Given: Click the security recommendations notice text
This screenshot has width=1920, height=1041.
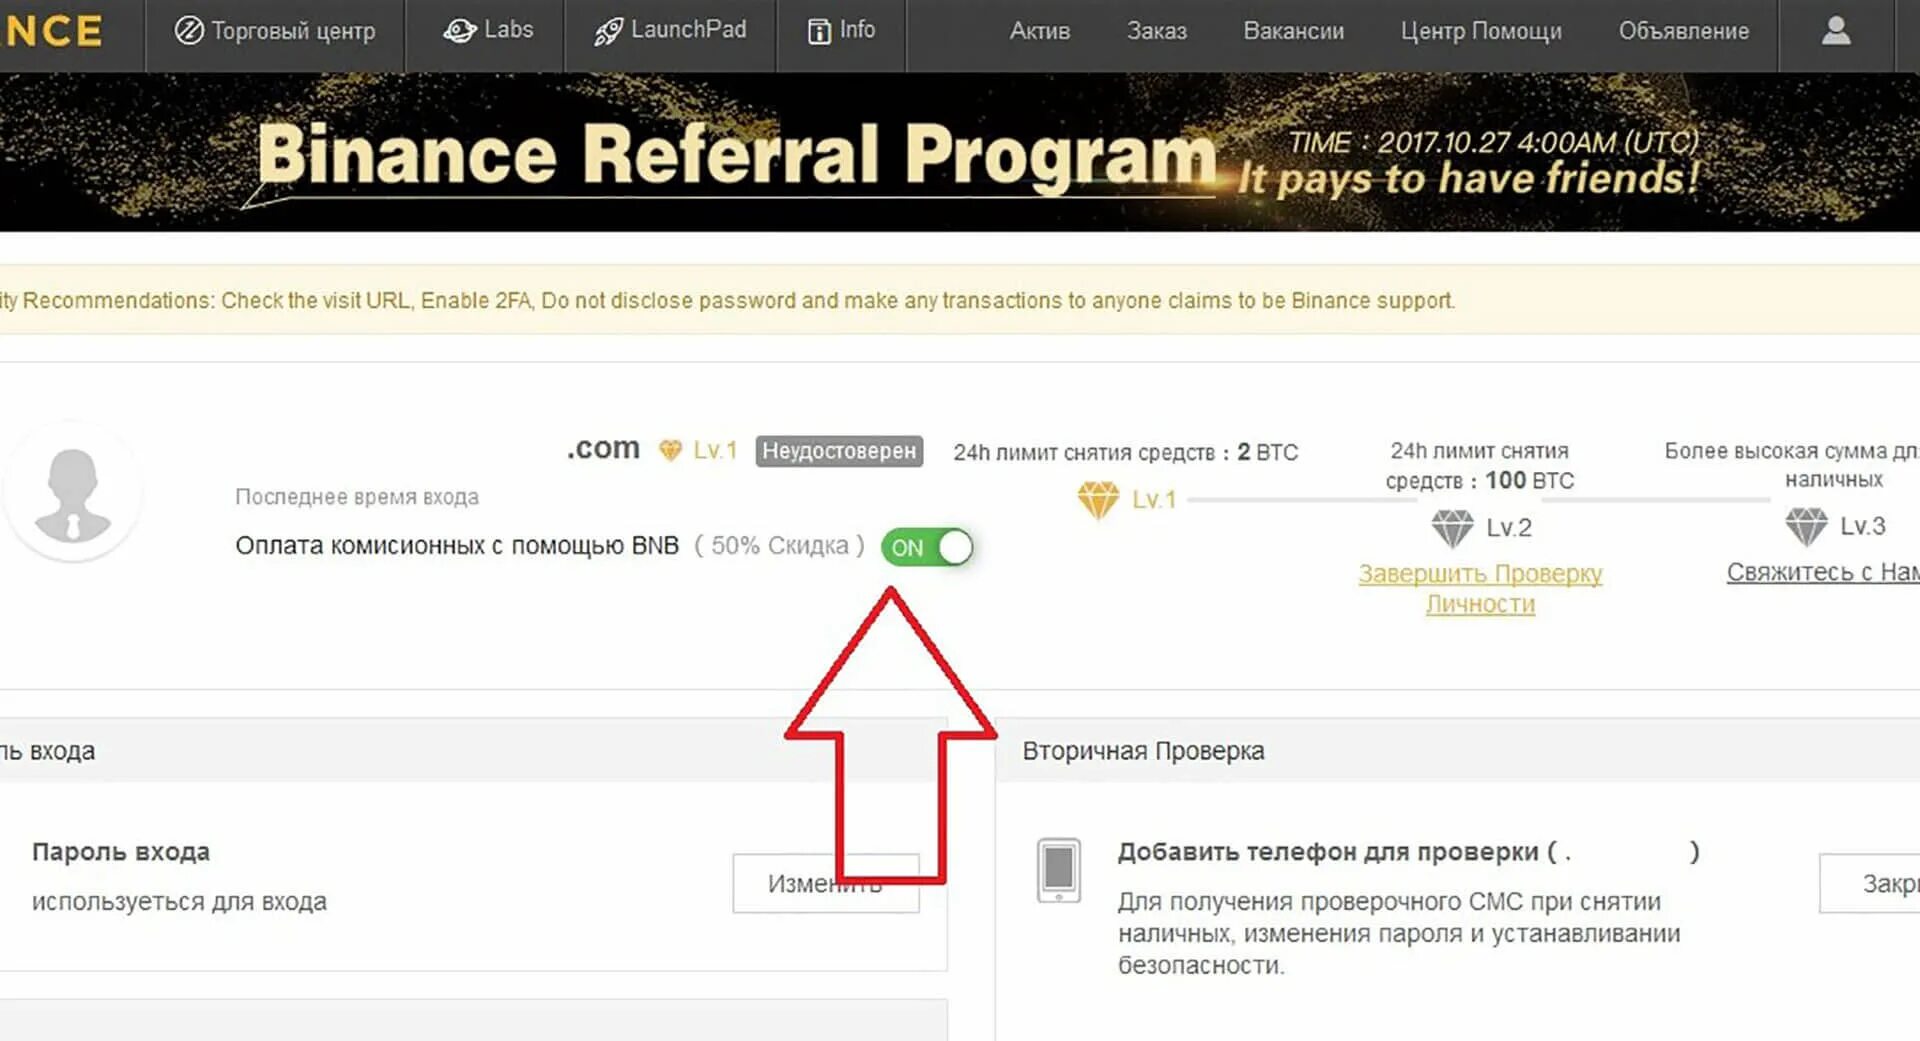Looking at the screenshot, I should pos(727,300).
